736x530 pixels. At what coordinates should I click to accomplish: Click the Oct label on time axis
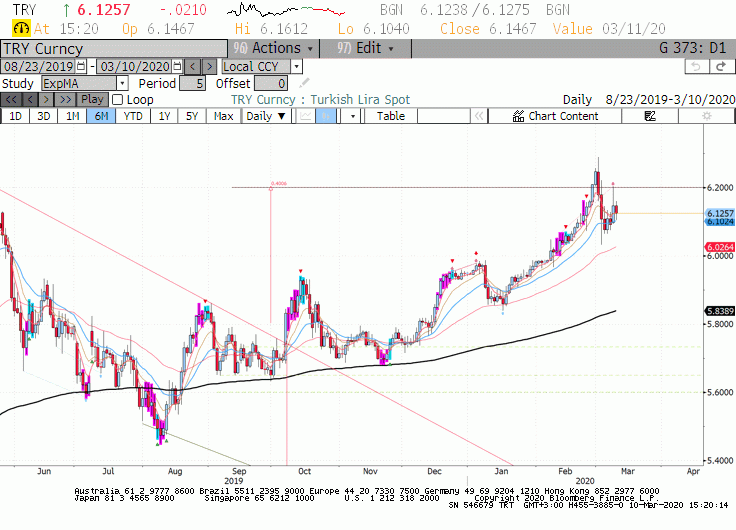pyautogui.click(x=304, y=471)
